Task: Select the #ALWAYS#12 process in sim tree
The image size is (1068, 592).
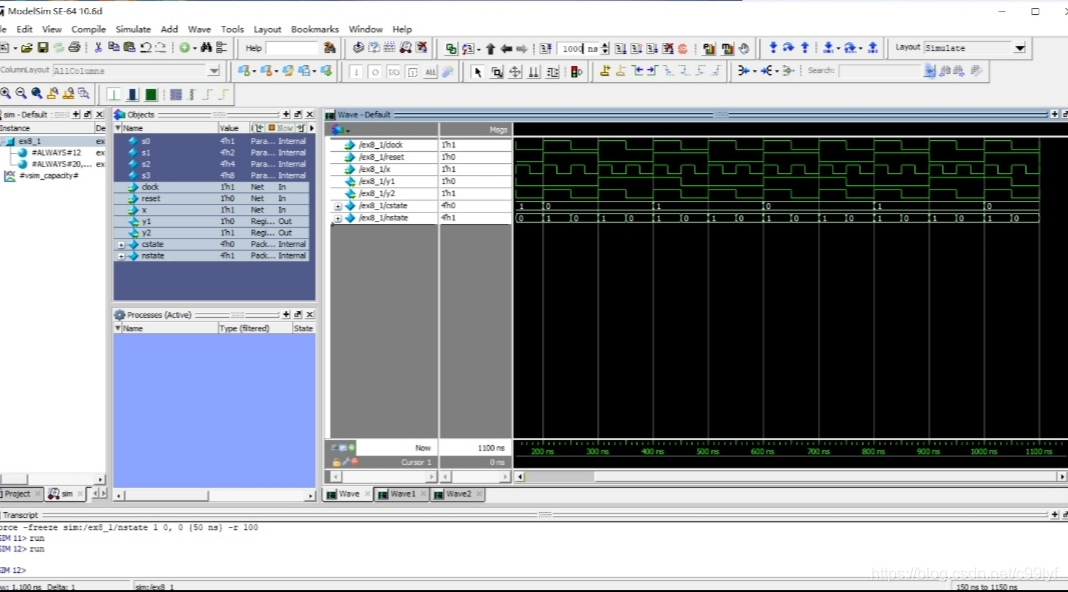Action: tap(56, 153)
